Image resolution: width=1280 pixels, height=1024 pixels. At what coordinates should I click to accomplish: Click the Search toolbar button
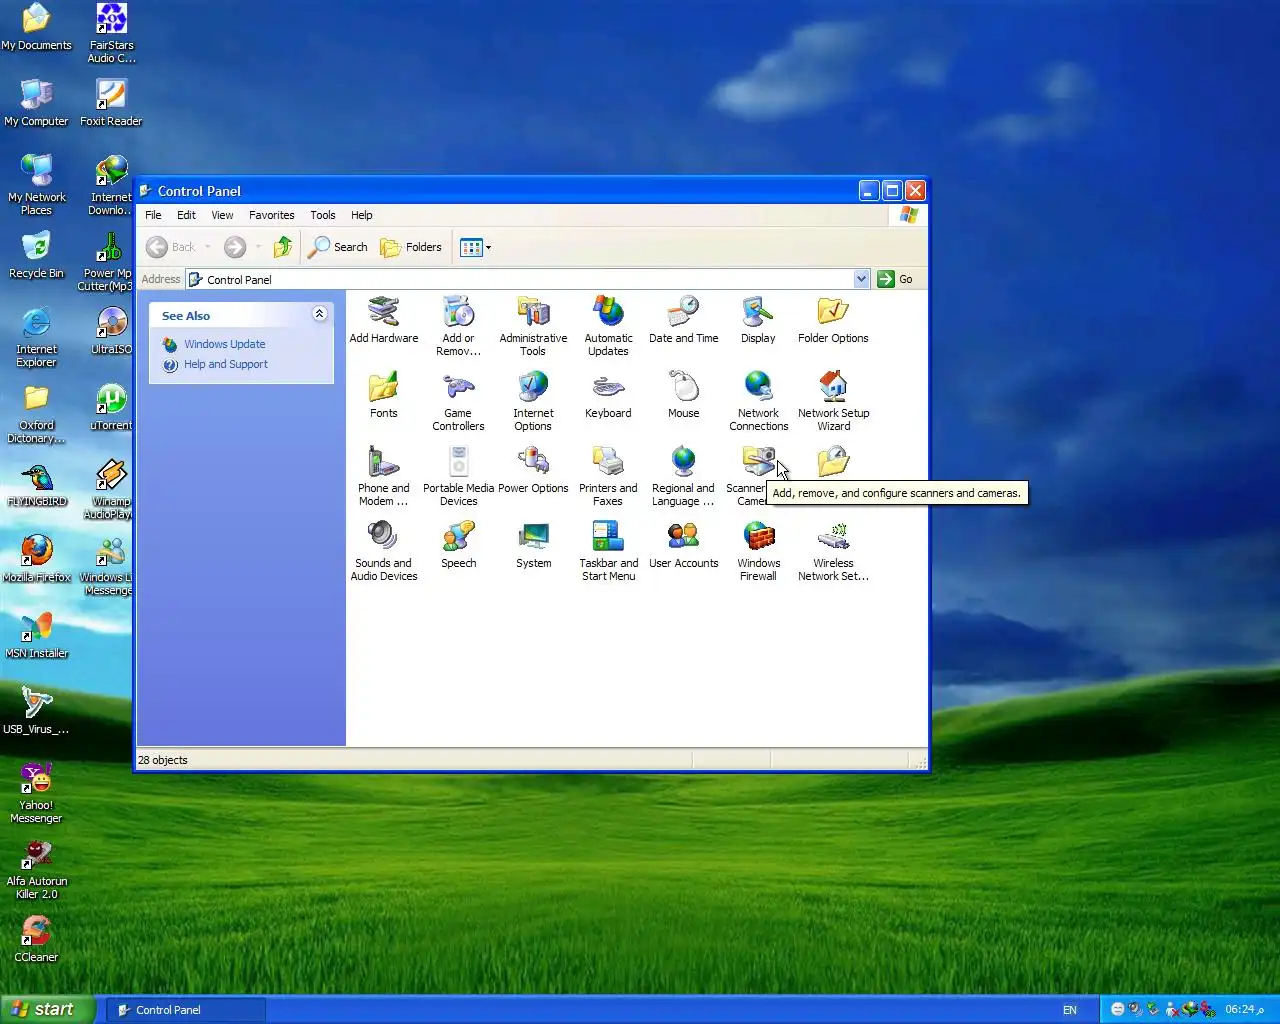[338, 247]
